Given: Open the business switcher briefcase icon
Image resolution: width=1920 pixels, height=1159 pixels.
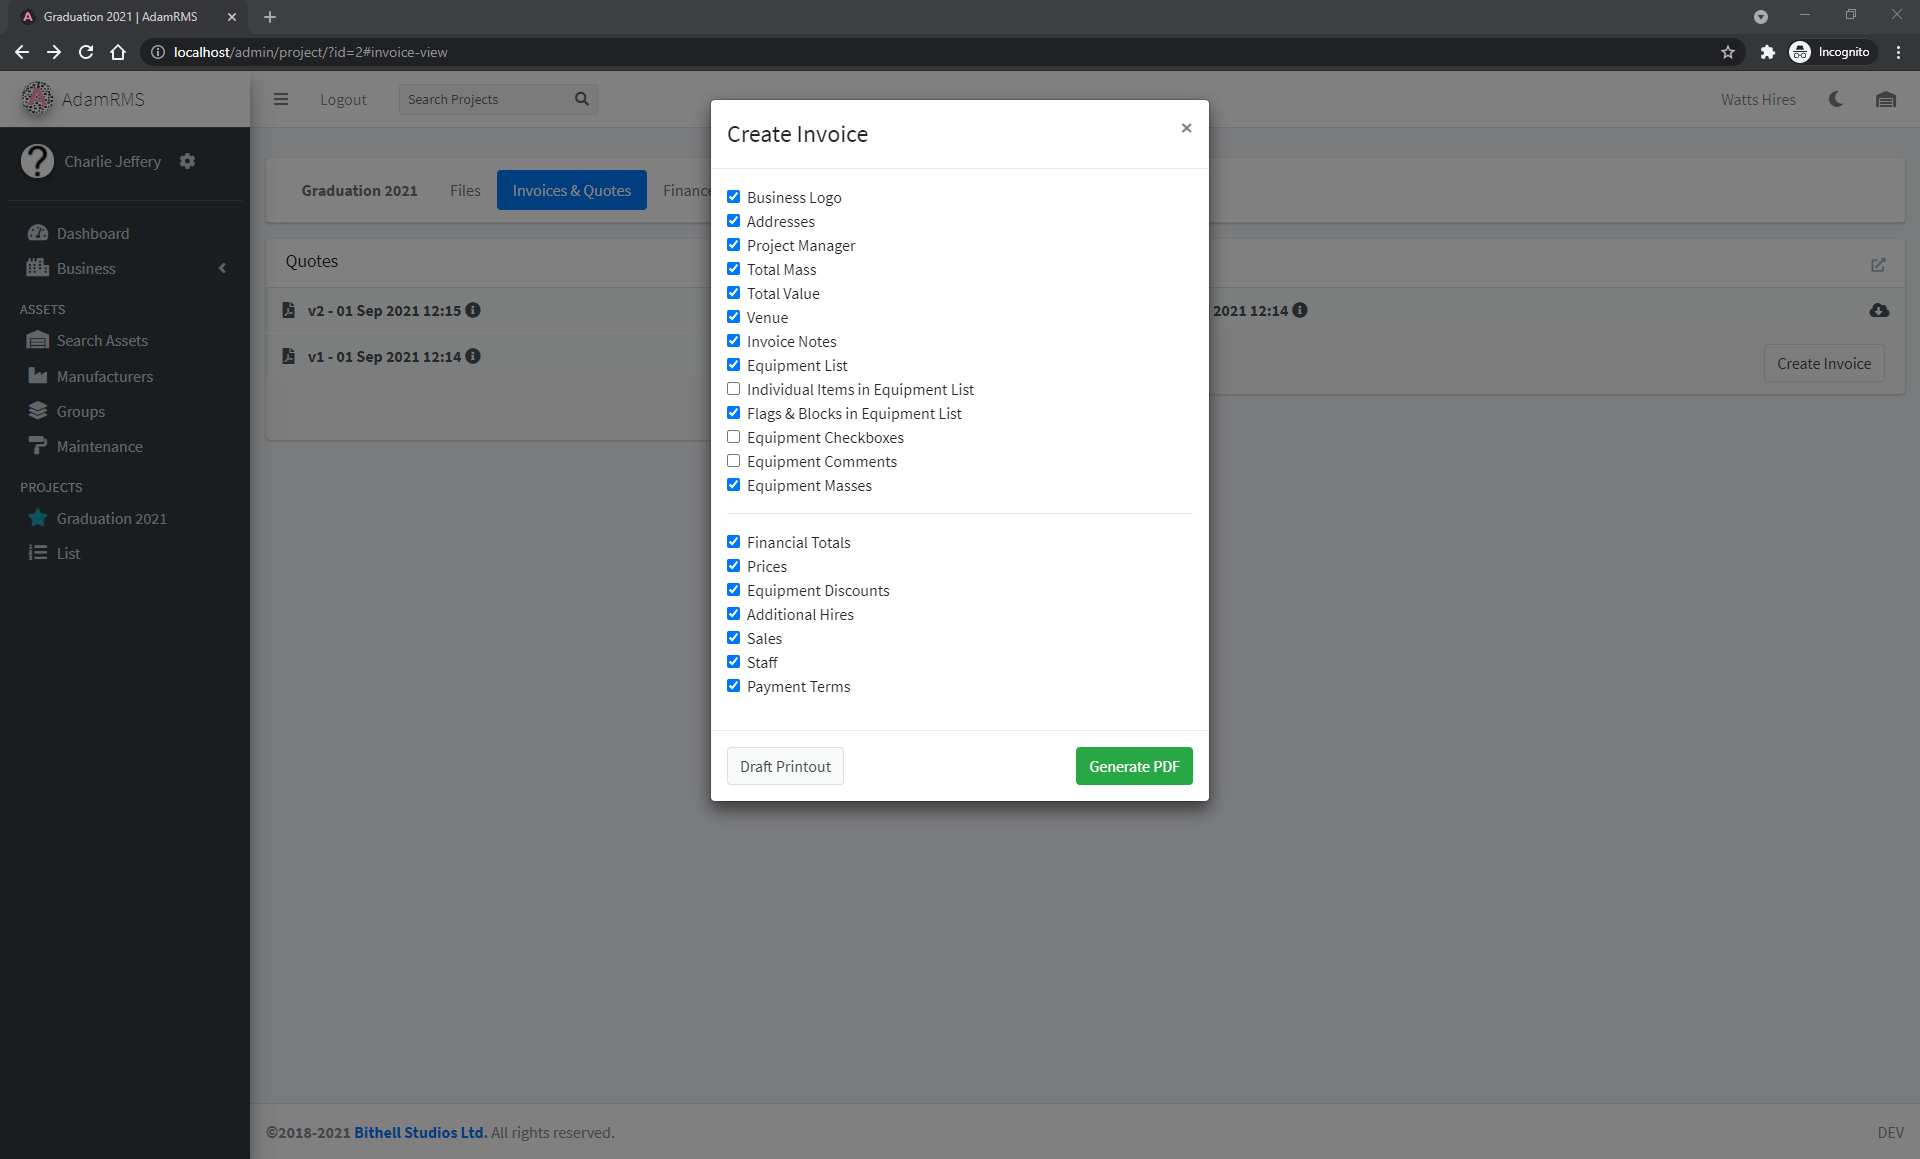Looking at the screenshot, I should pyautogui.click(x=1886, y=99).
